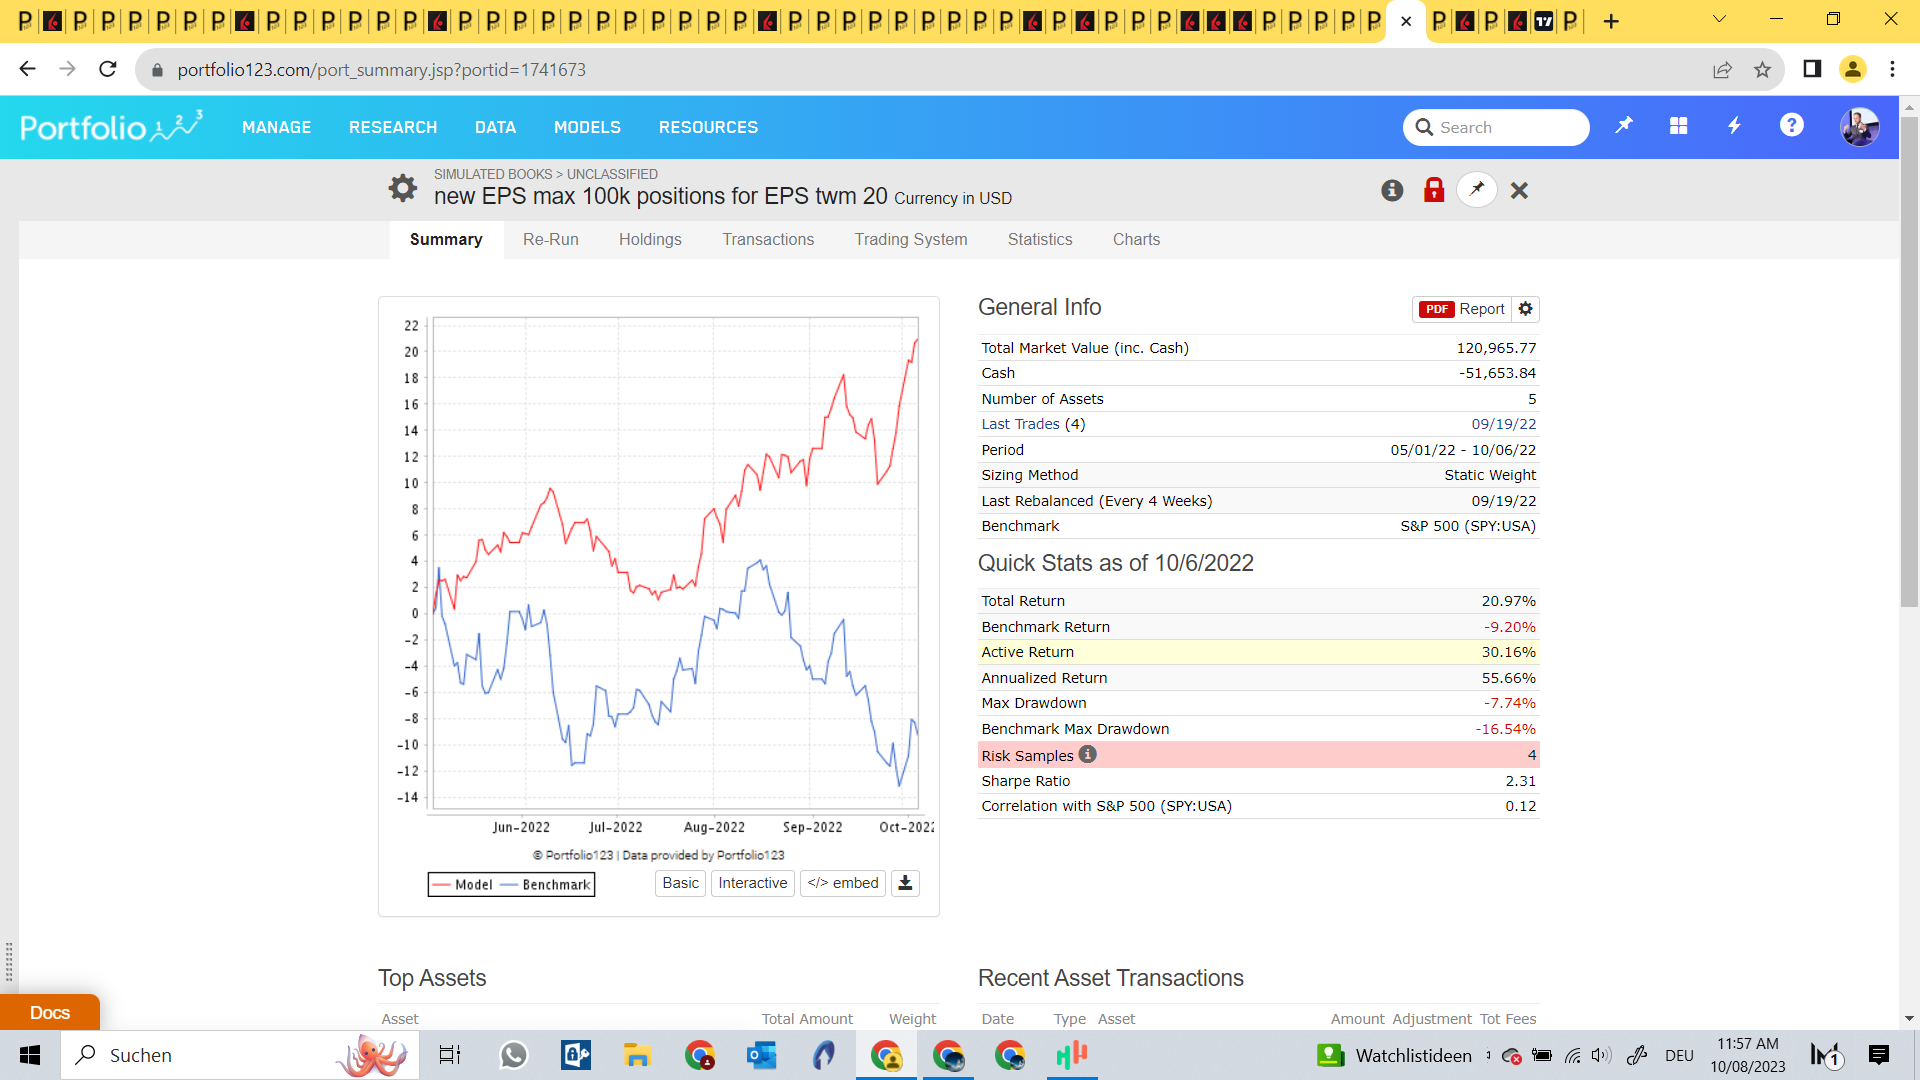The width and height of the screenshot is (1920, 1080).
Task: Open the MANAGE menu
Action: [x=276, y=127]
